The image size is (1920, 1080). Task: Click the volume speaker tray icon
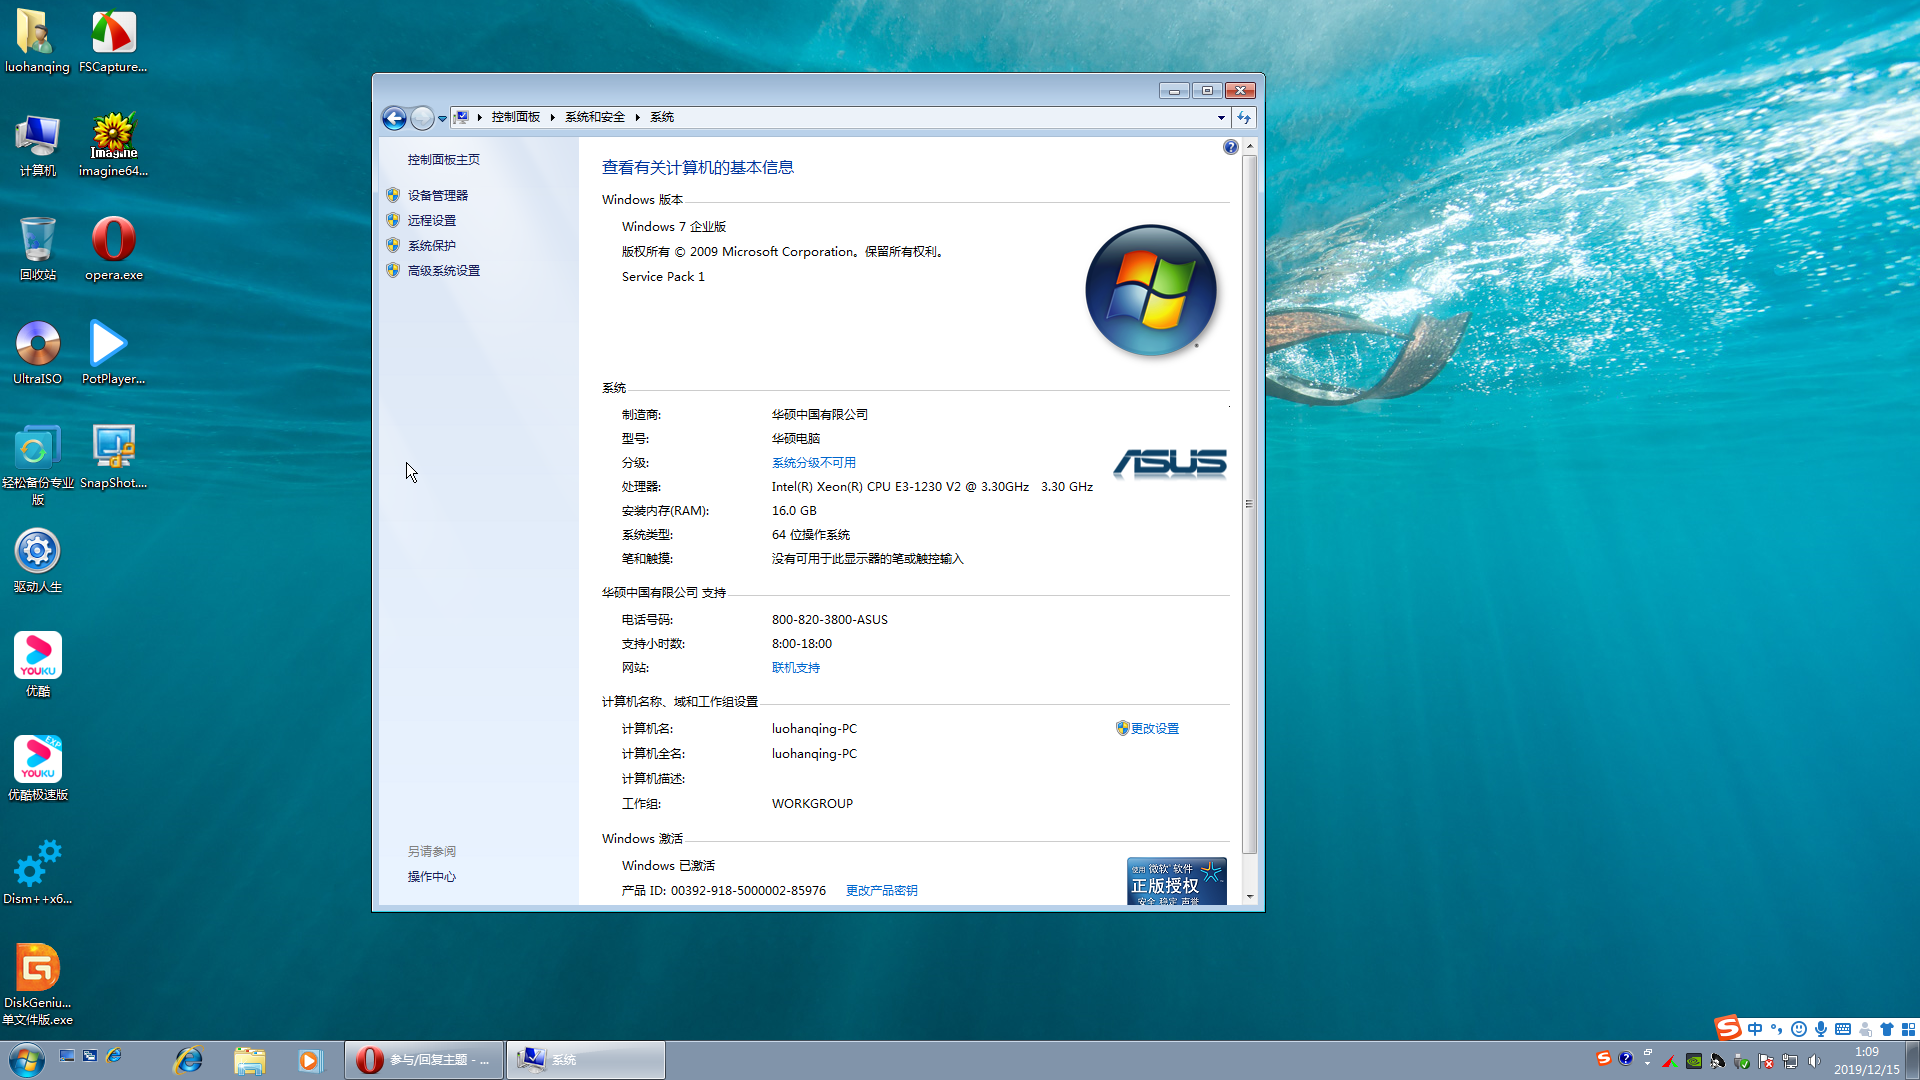click(x=1815, y=1061)
